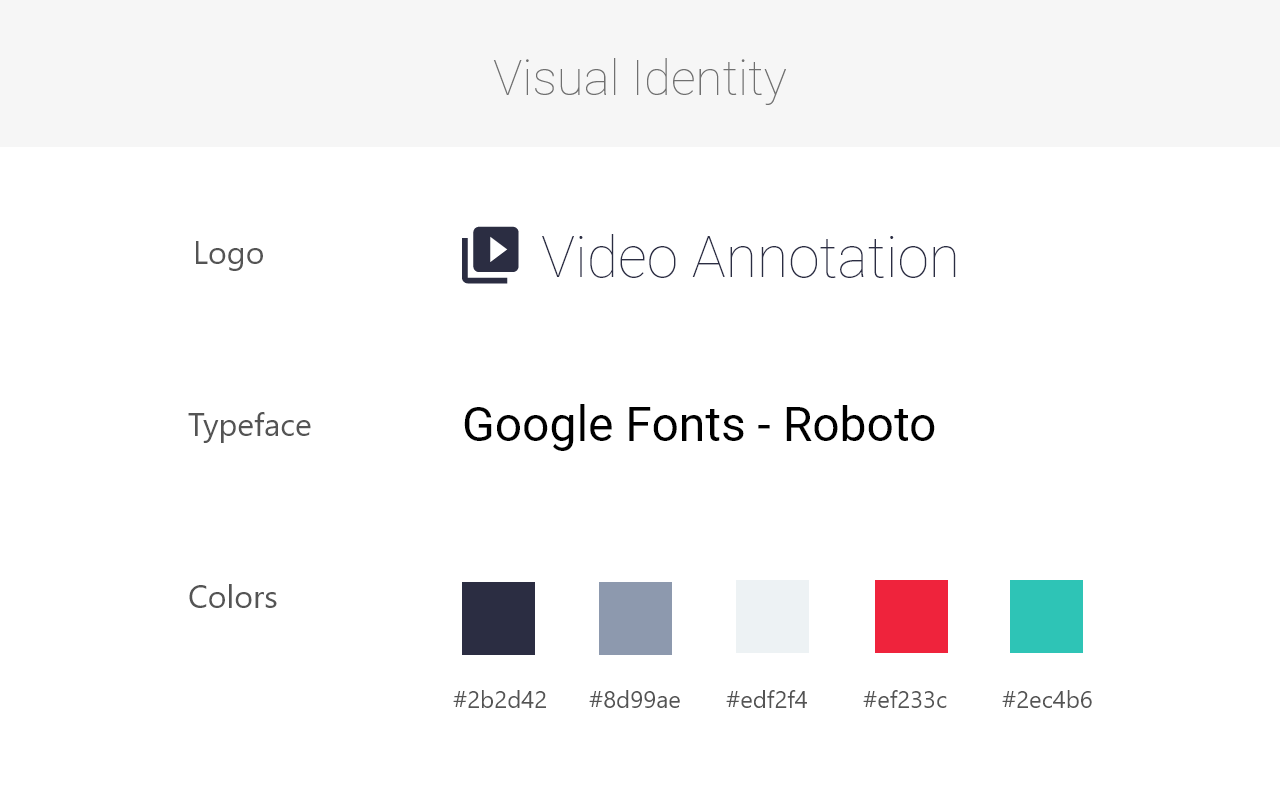Click the '#2b2d42' hex code text

pos(500,700)
